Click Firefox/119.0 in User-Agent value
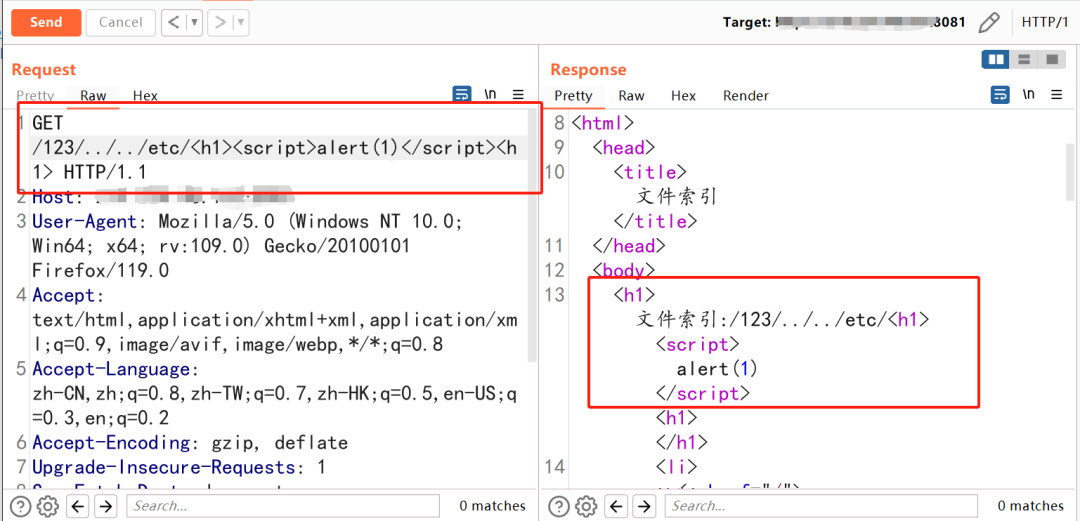Viewport: 1080px width, 521px height. coord(101,271)
